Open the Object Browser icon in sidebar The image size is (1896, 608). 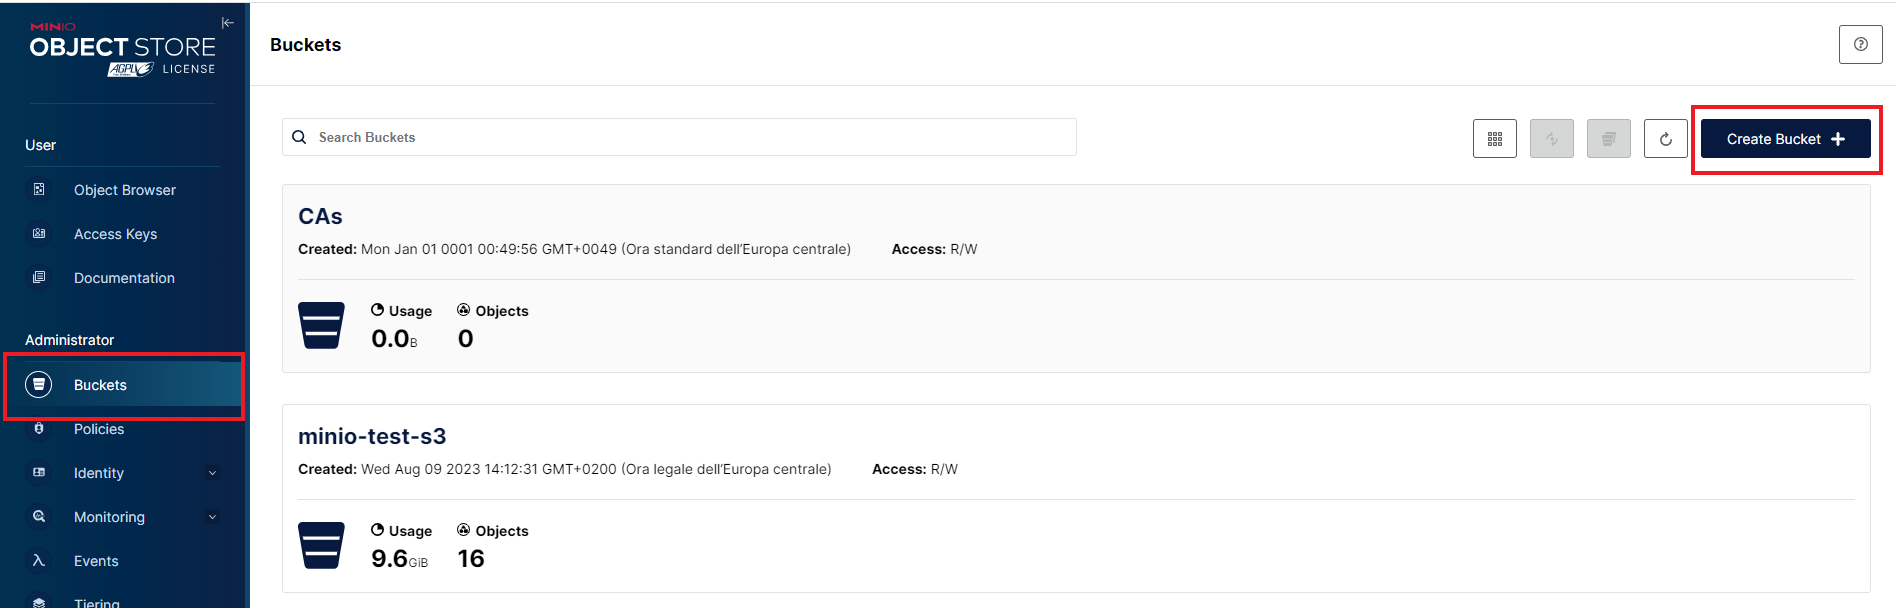39,189
